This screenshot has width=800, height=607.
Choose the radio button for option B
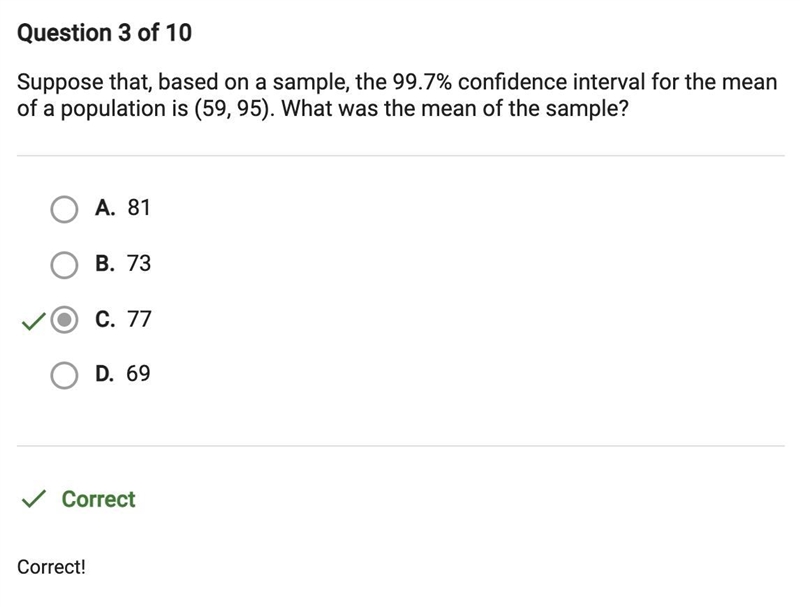64,265
